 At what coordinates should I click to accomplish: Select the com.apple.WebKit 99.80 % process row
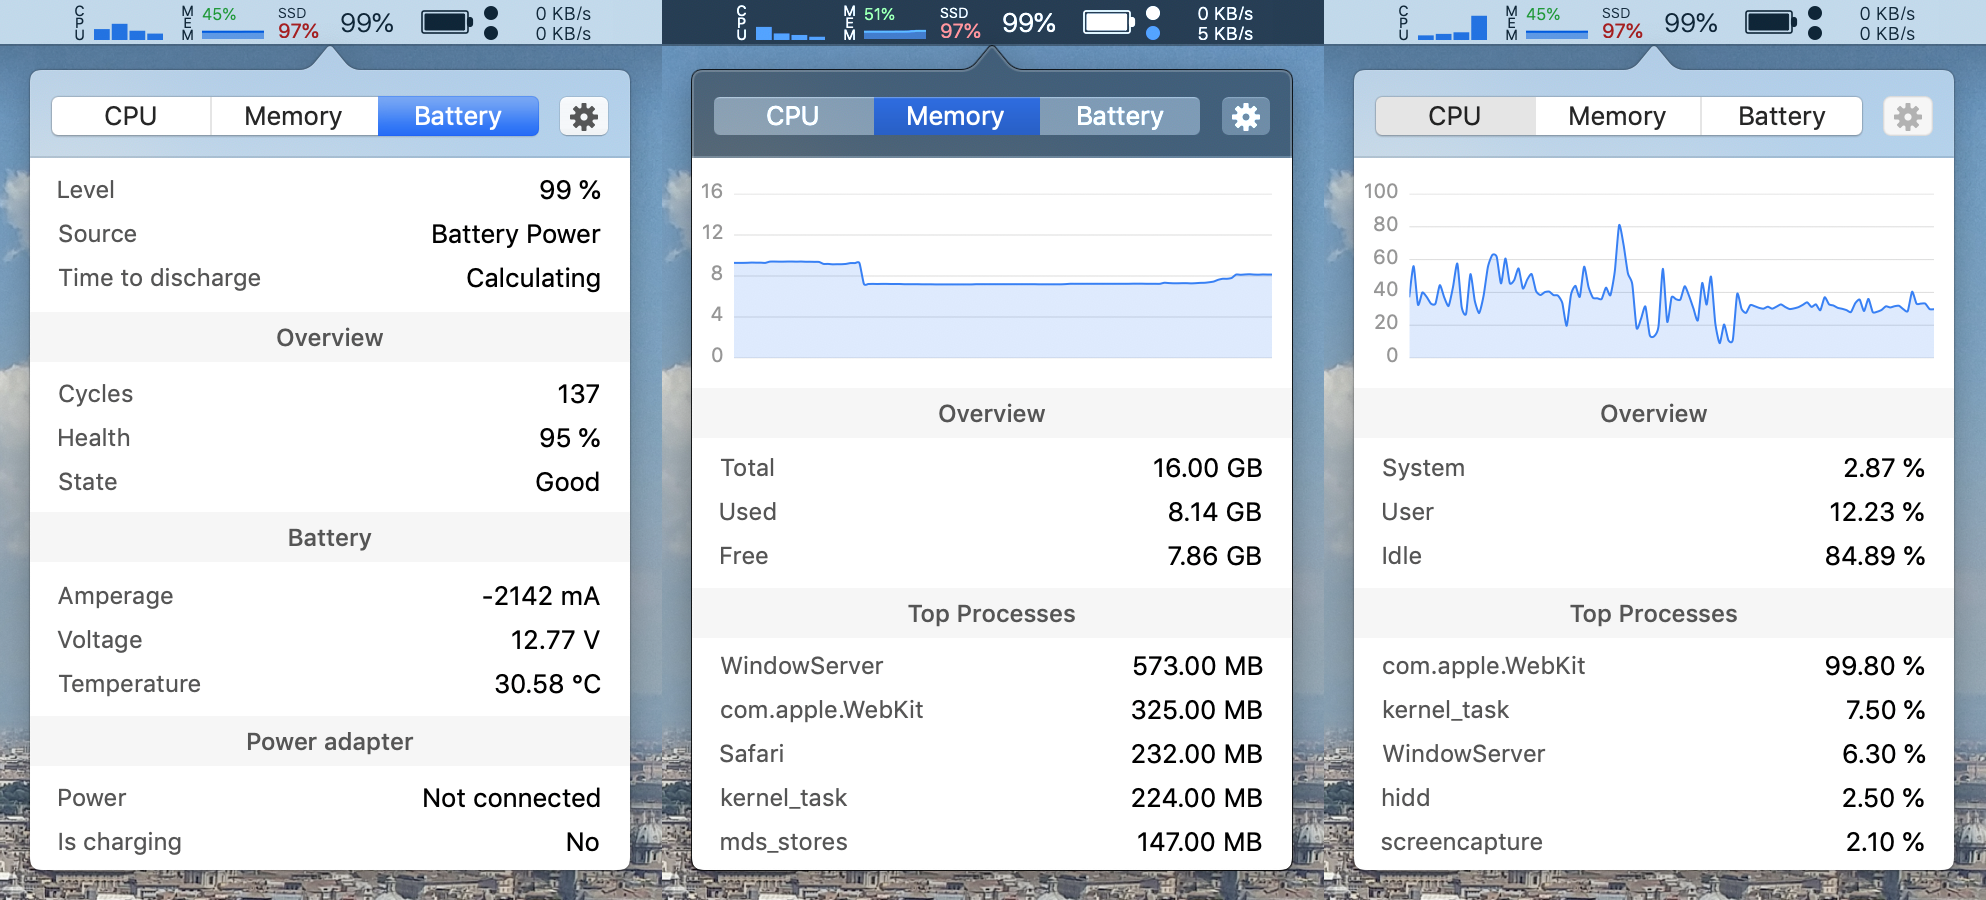tap(1653, 666)
